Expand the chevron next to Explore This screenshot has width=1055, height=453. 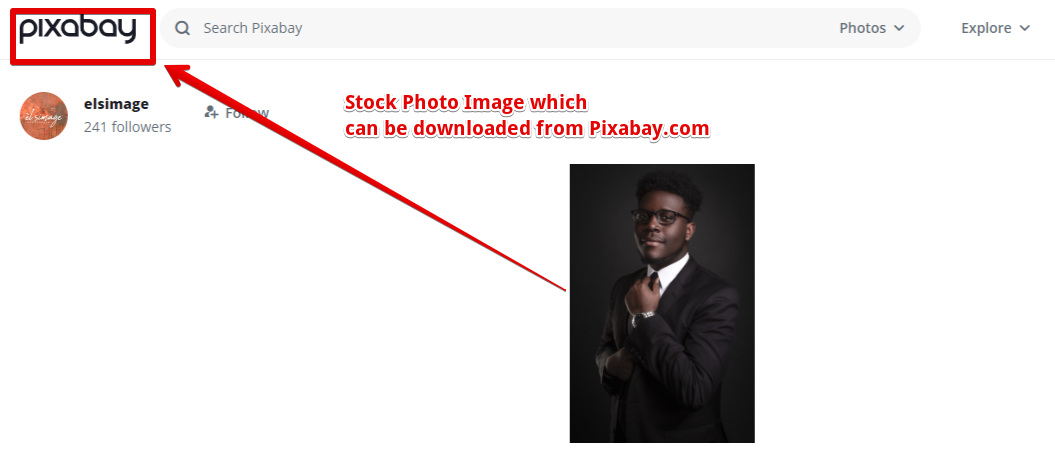tap(1025, 28)
